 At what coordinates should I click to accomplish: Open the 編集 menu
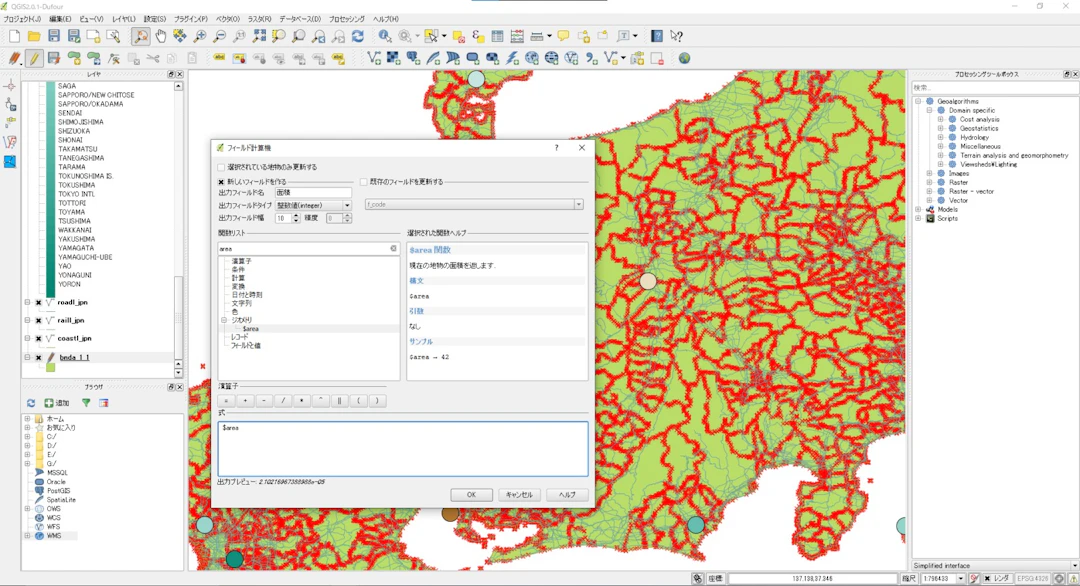(x=60, y=19)
